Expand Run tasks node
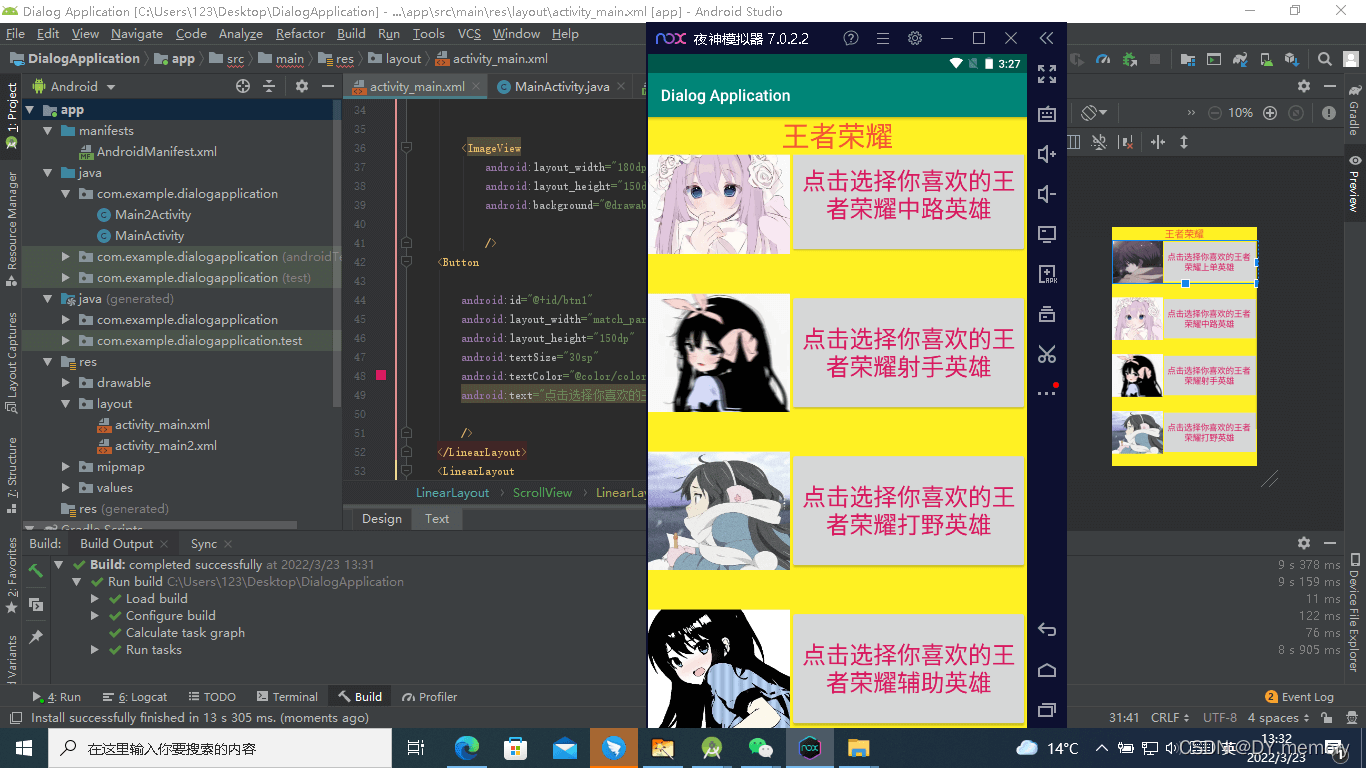1366x768 pixels. click(95, 650)
